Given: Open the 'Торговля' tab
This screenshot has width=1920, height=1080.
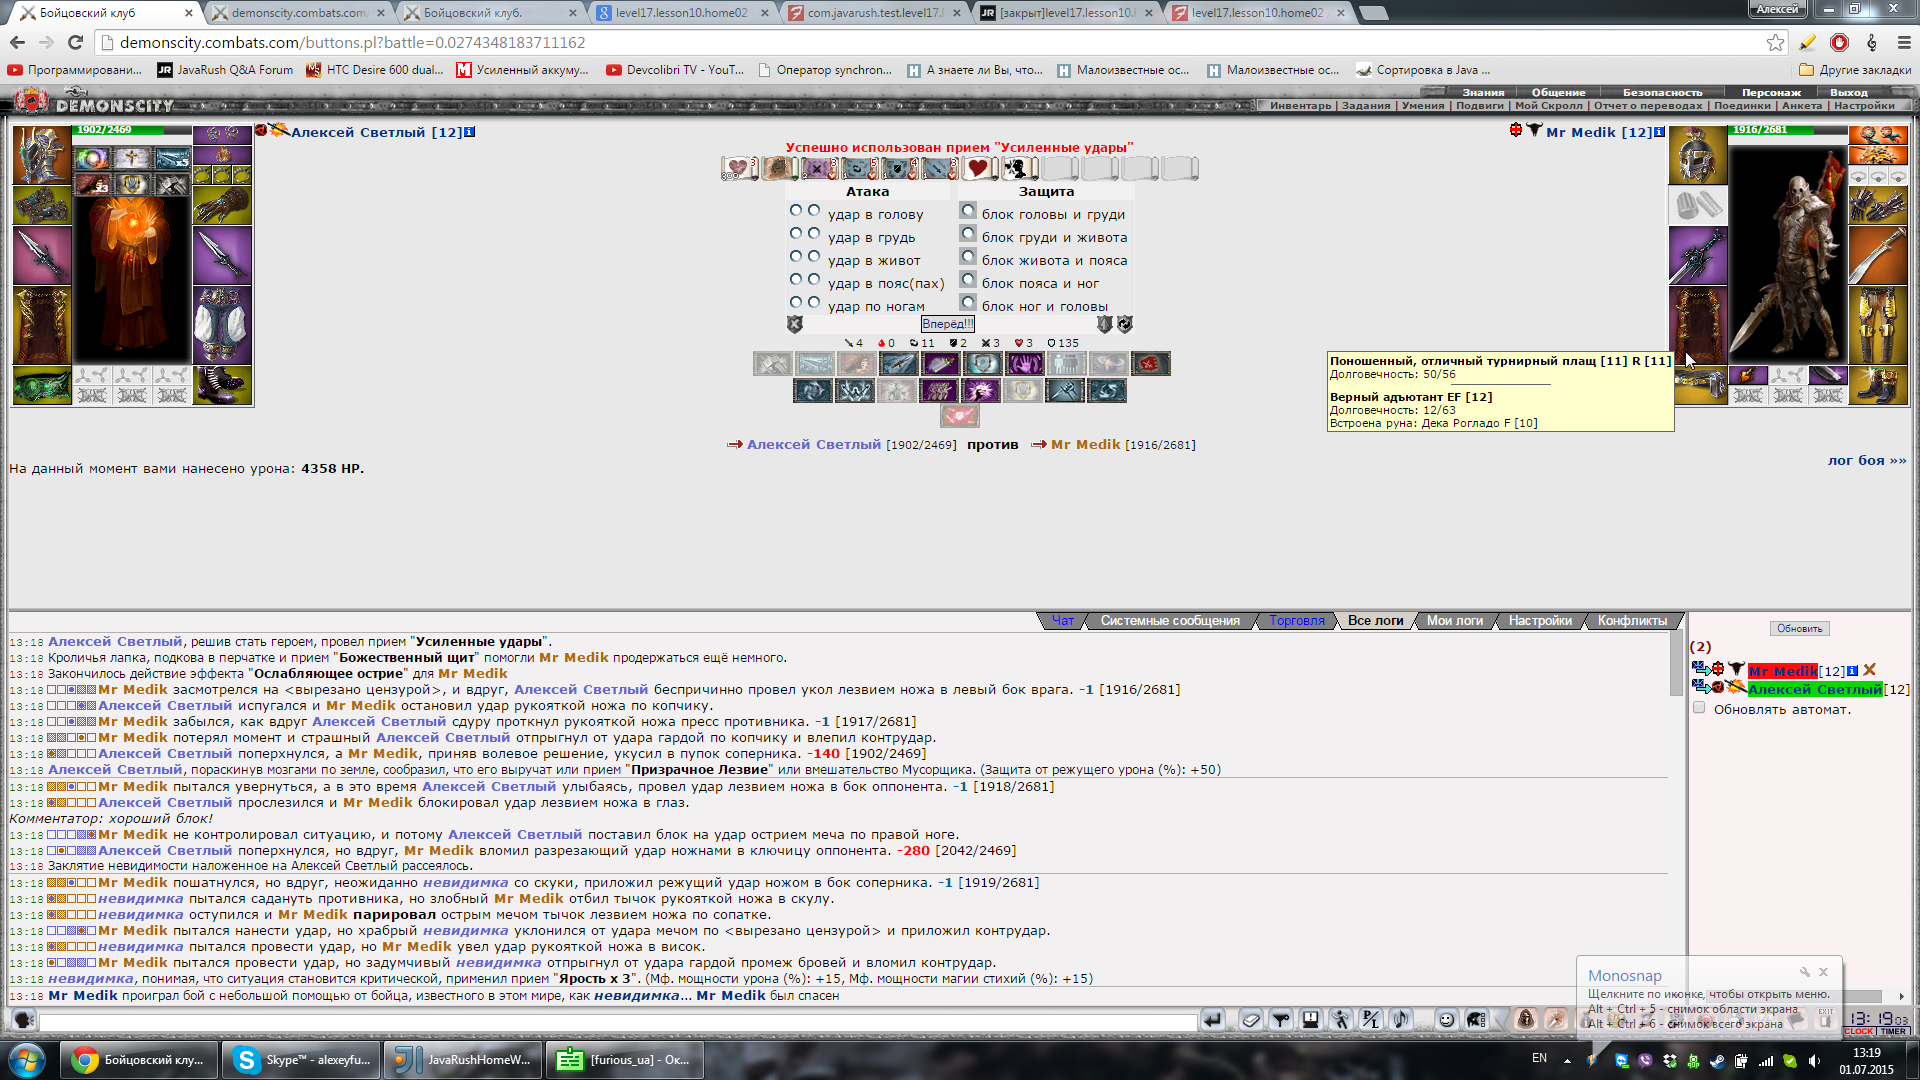Looking at the screenshot, I should click(x=1297, y=621).
